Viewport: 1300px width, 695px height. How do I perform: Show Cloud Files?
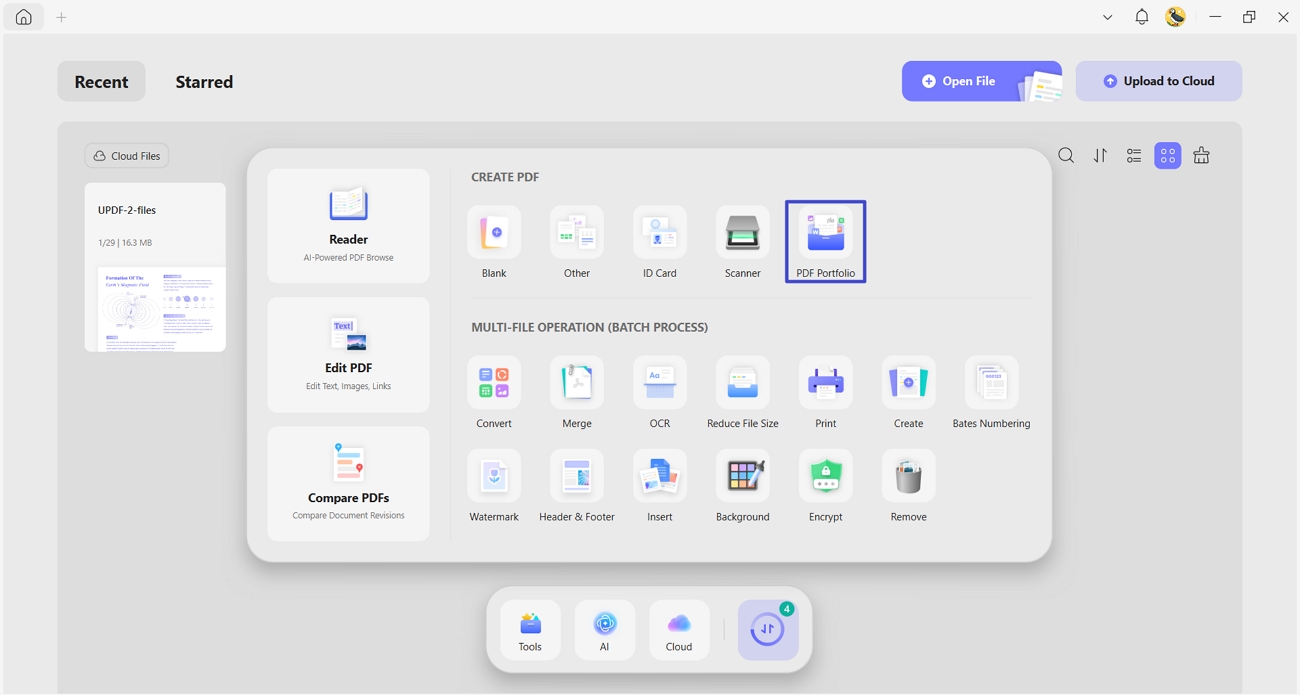[127, 156]
